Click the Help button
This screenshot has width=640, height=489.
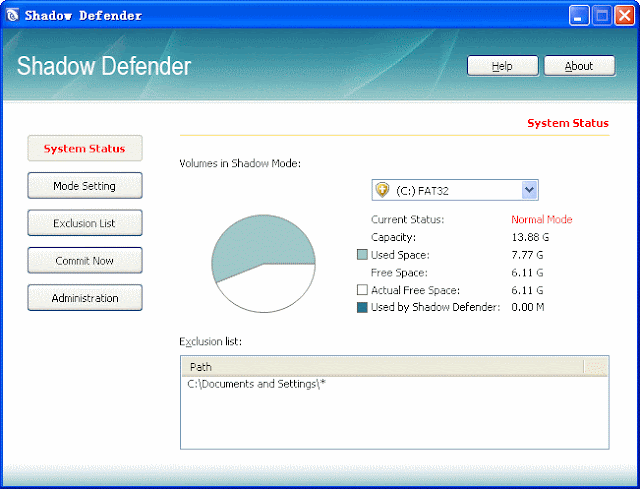pos(502,66)
